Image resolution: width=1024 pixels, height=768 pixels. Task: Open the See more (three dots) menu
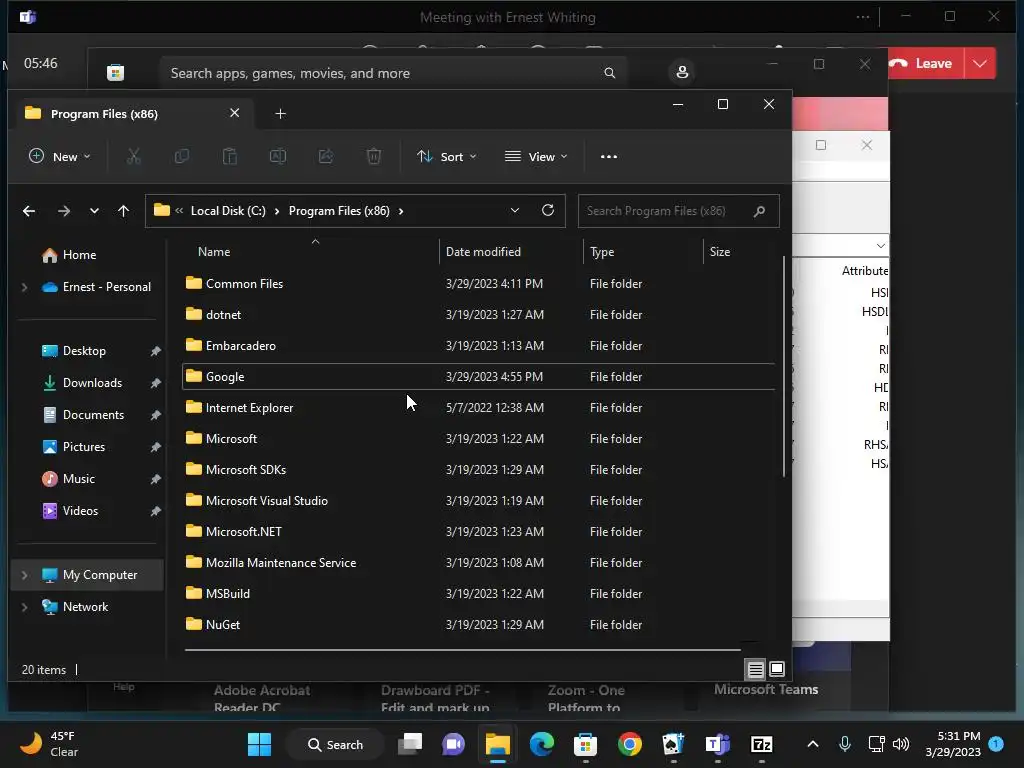[609, 157]
